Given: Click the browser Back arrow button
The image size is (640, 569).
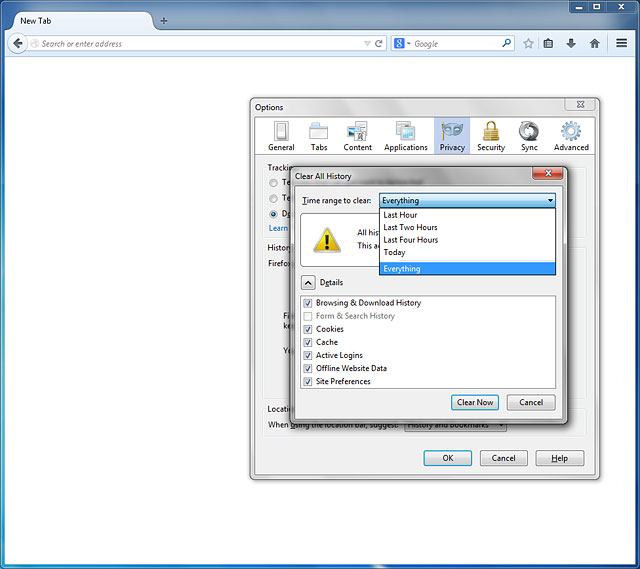Looking at the screenshot, I should [17, 43].
